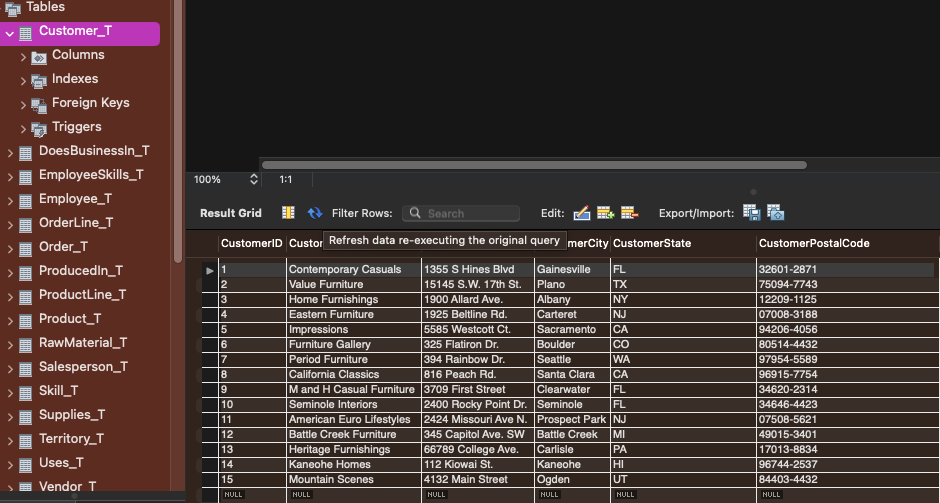This screenshot has height=503, width=940.
Task: Click the table icon beside Uses_T
Action: (x=26, y=465)
